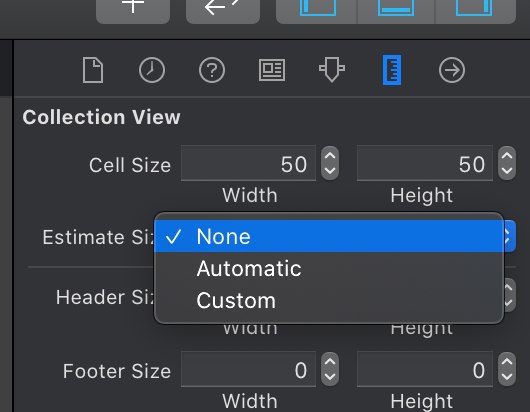530x412 pixels.
Task: Toggle the right inspector panel
Action: [x=475, y=8]
